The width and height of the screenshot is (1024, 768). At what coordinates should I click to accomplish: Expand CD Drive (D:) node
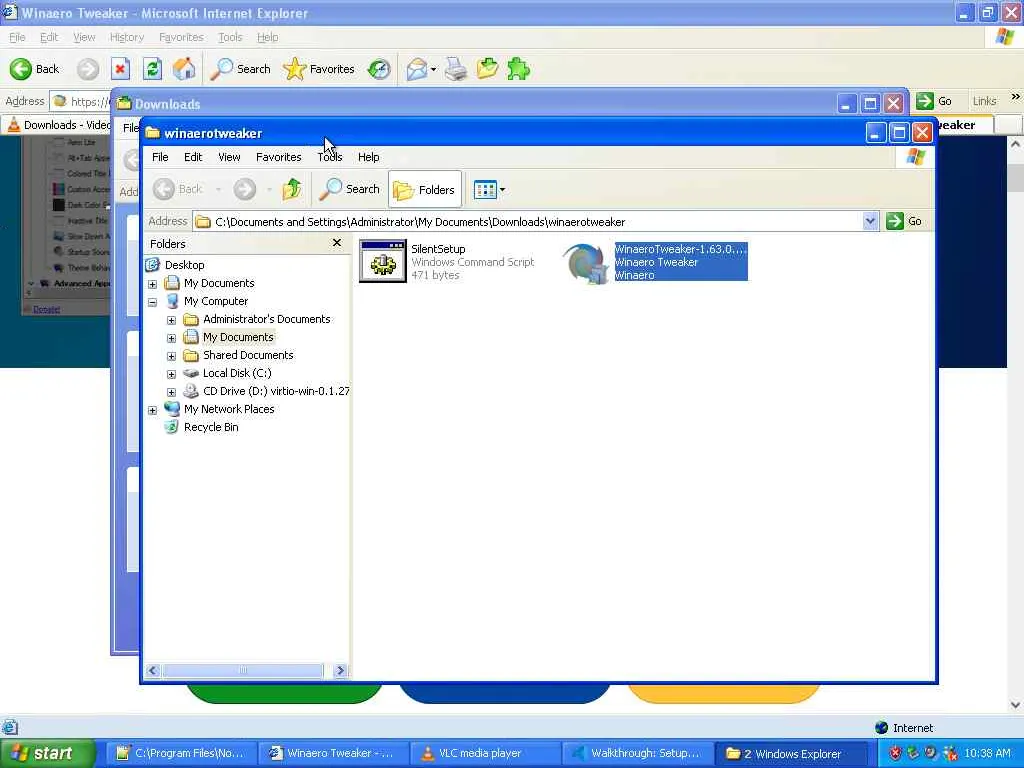tap(171, 392)
